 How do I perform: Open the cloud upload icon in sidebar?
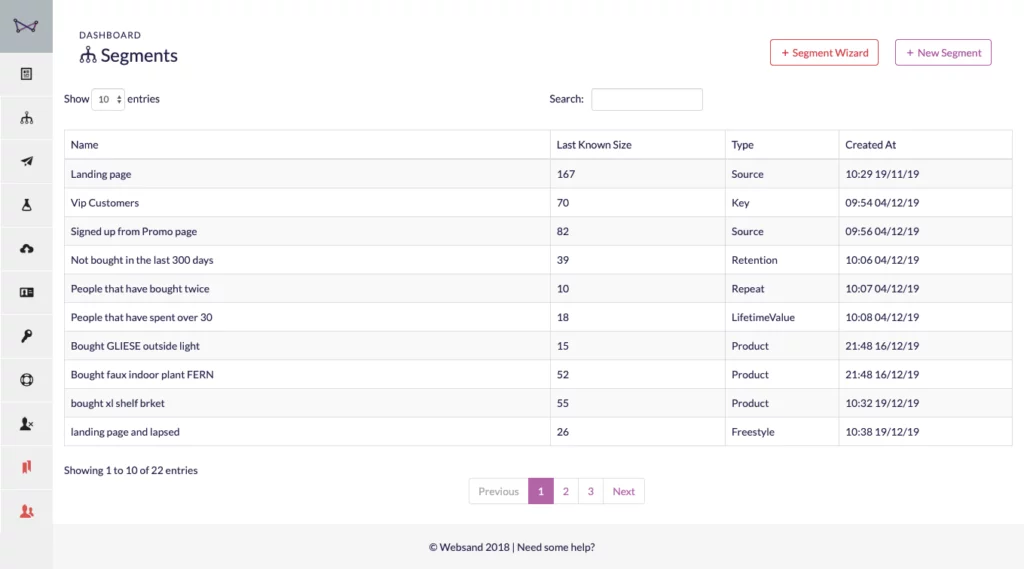pyautogui.click(x=26, y=249)
